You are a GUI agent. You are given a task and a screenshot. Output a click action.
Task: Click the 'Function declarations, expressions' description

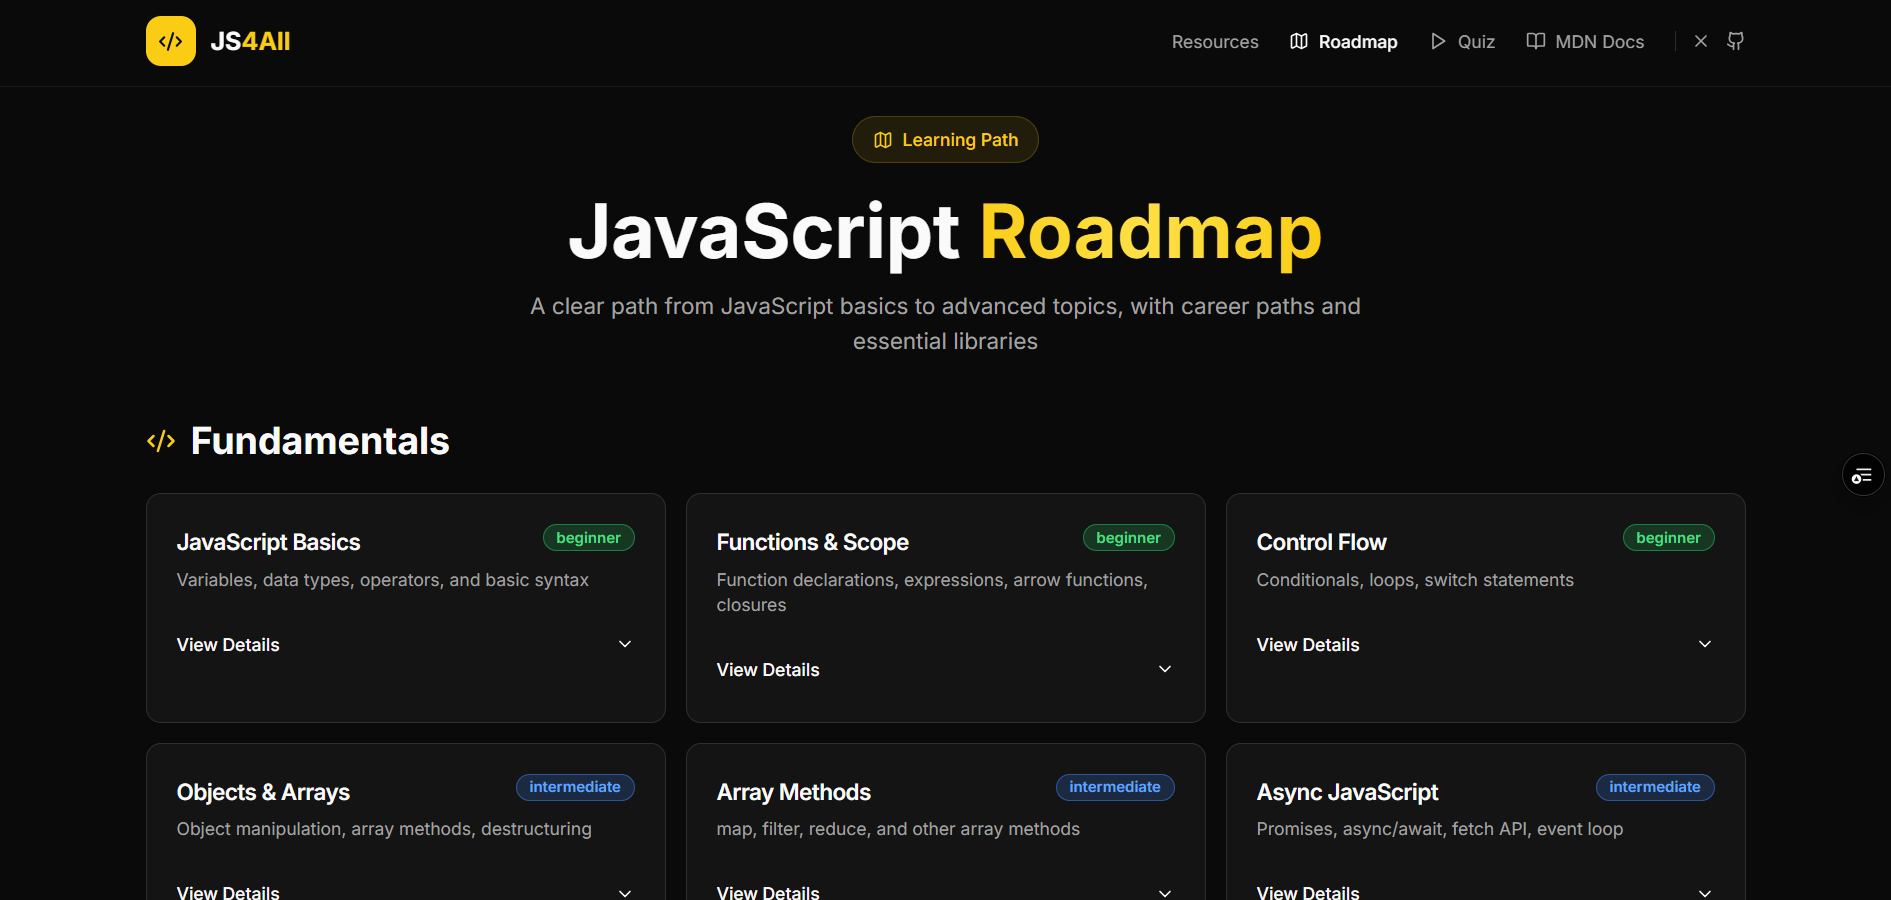[932, 592]
